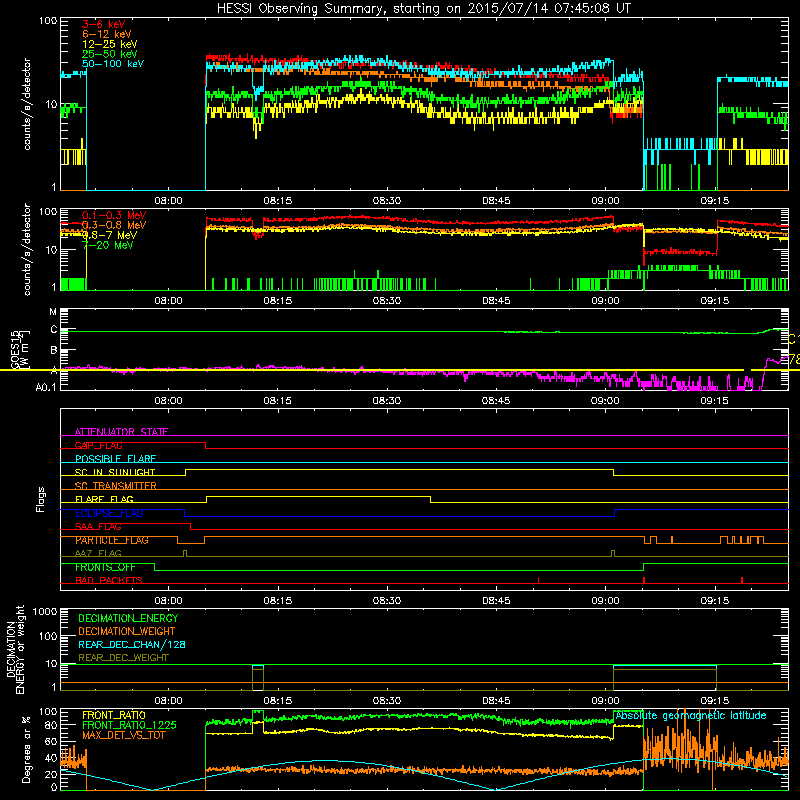Click the GOES15 vertical axis label
Image resolution: width=800 pixels, height=800 pixels.
coord(20,349)
